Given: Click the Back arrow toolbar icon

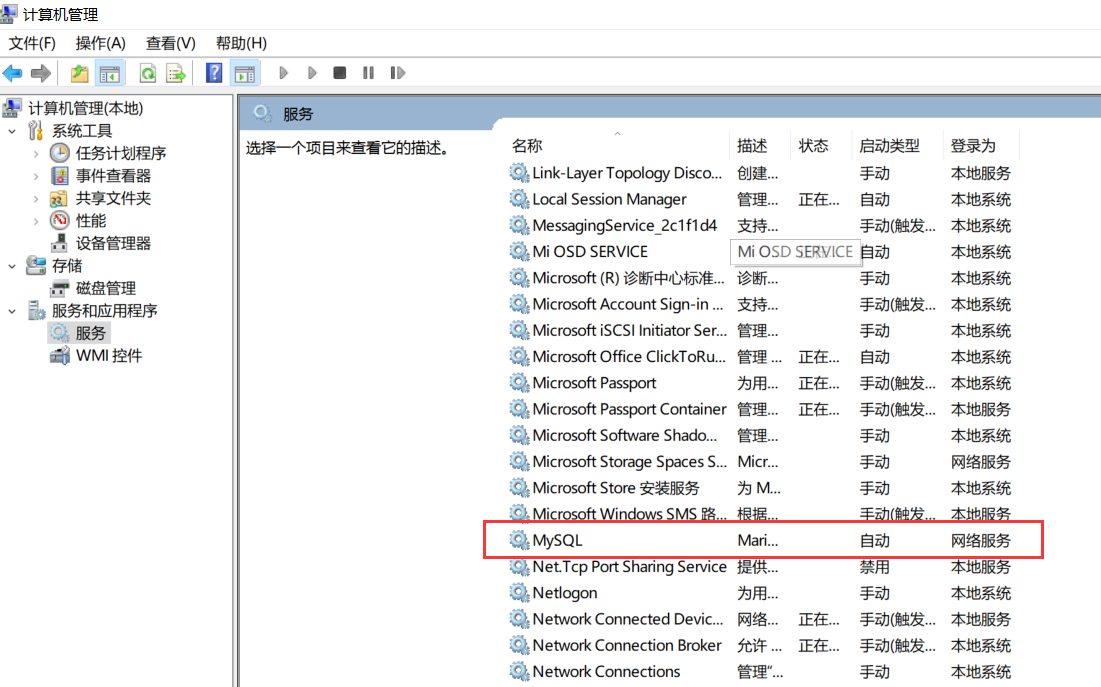Looking at the screenshot, I should [x=13, y=72].
